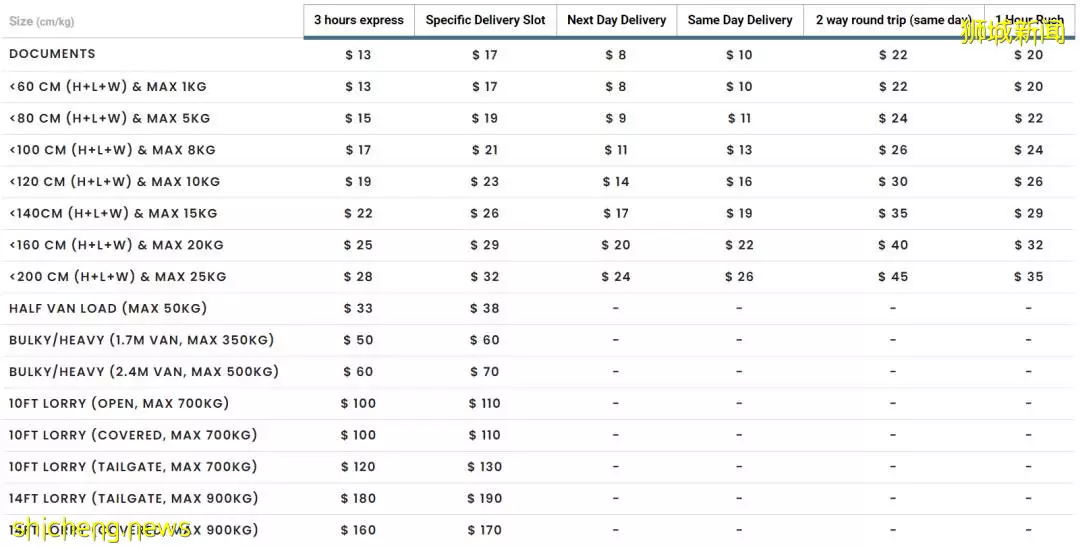Click $13 price for Documents 3 hours express
This screenshot has width=1080, height=548.
[x=358, y=55]
